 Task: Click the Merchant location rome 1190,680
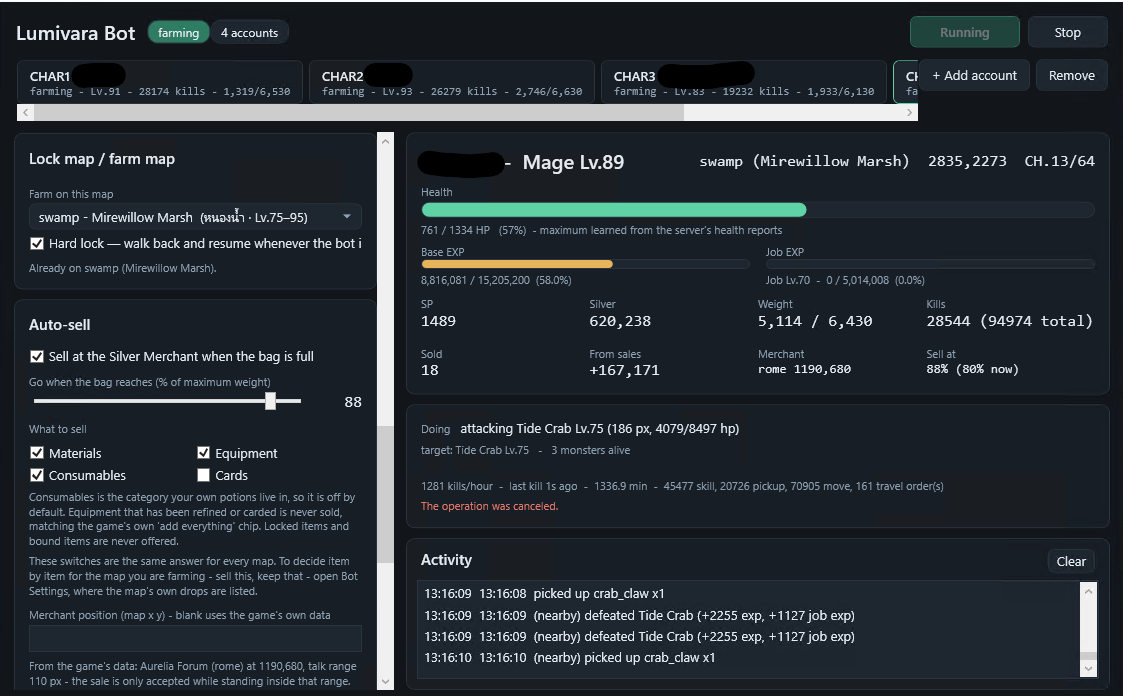tap(804, 369)
